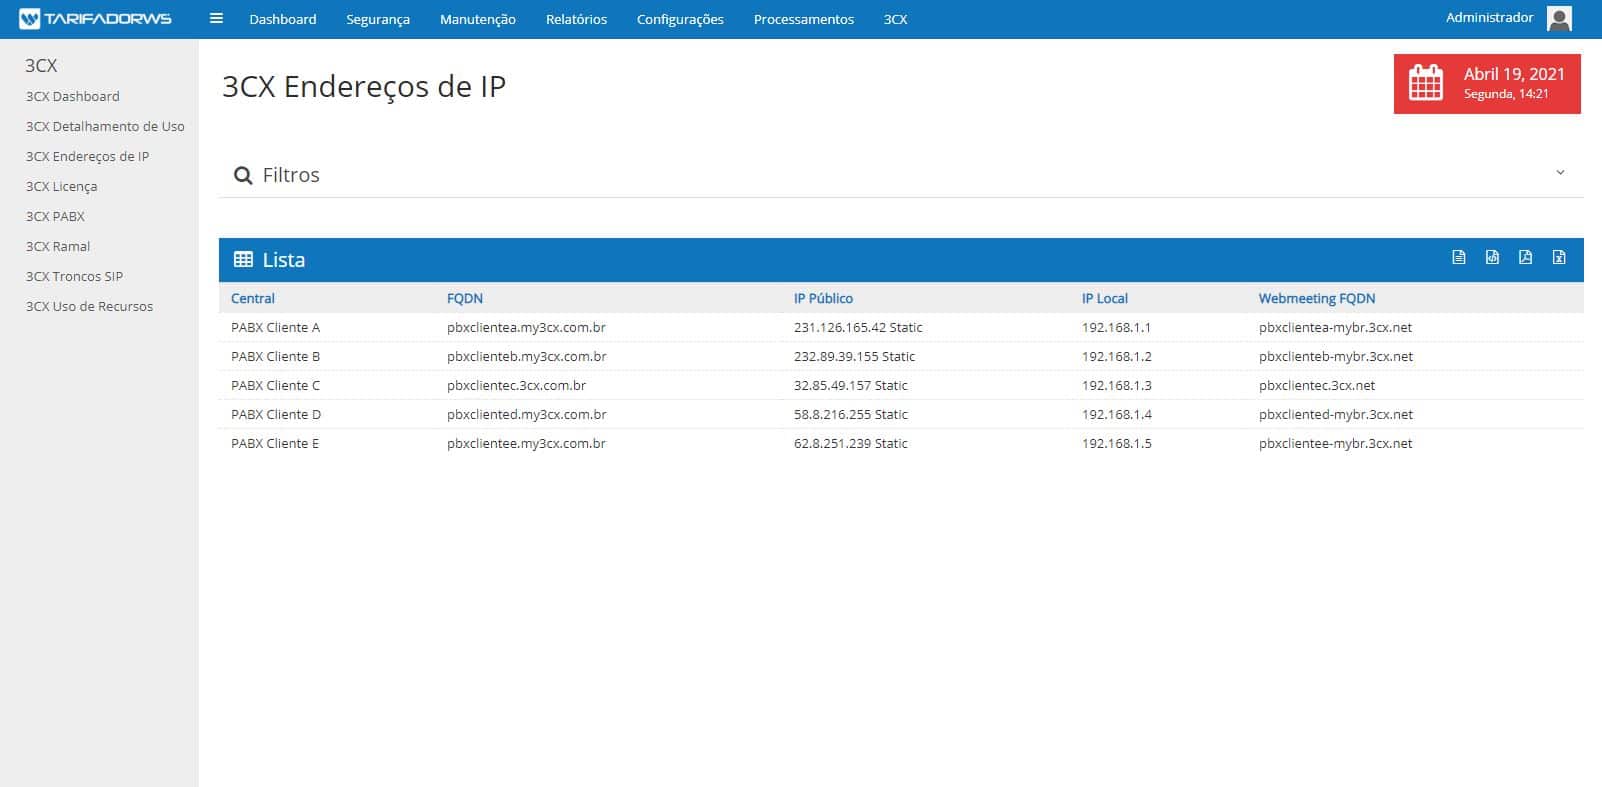Viewport: 1602px width, 787px height.
Task: Click webmeeting pbxclientea-mybr.3cx.net
Action: 1335,327
